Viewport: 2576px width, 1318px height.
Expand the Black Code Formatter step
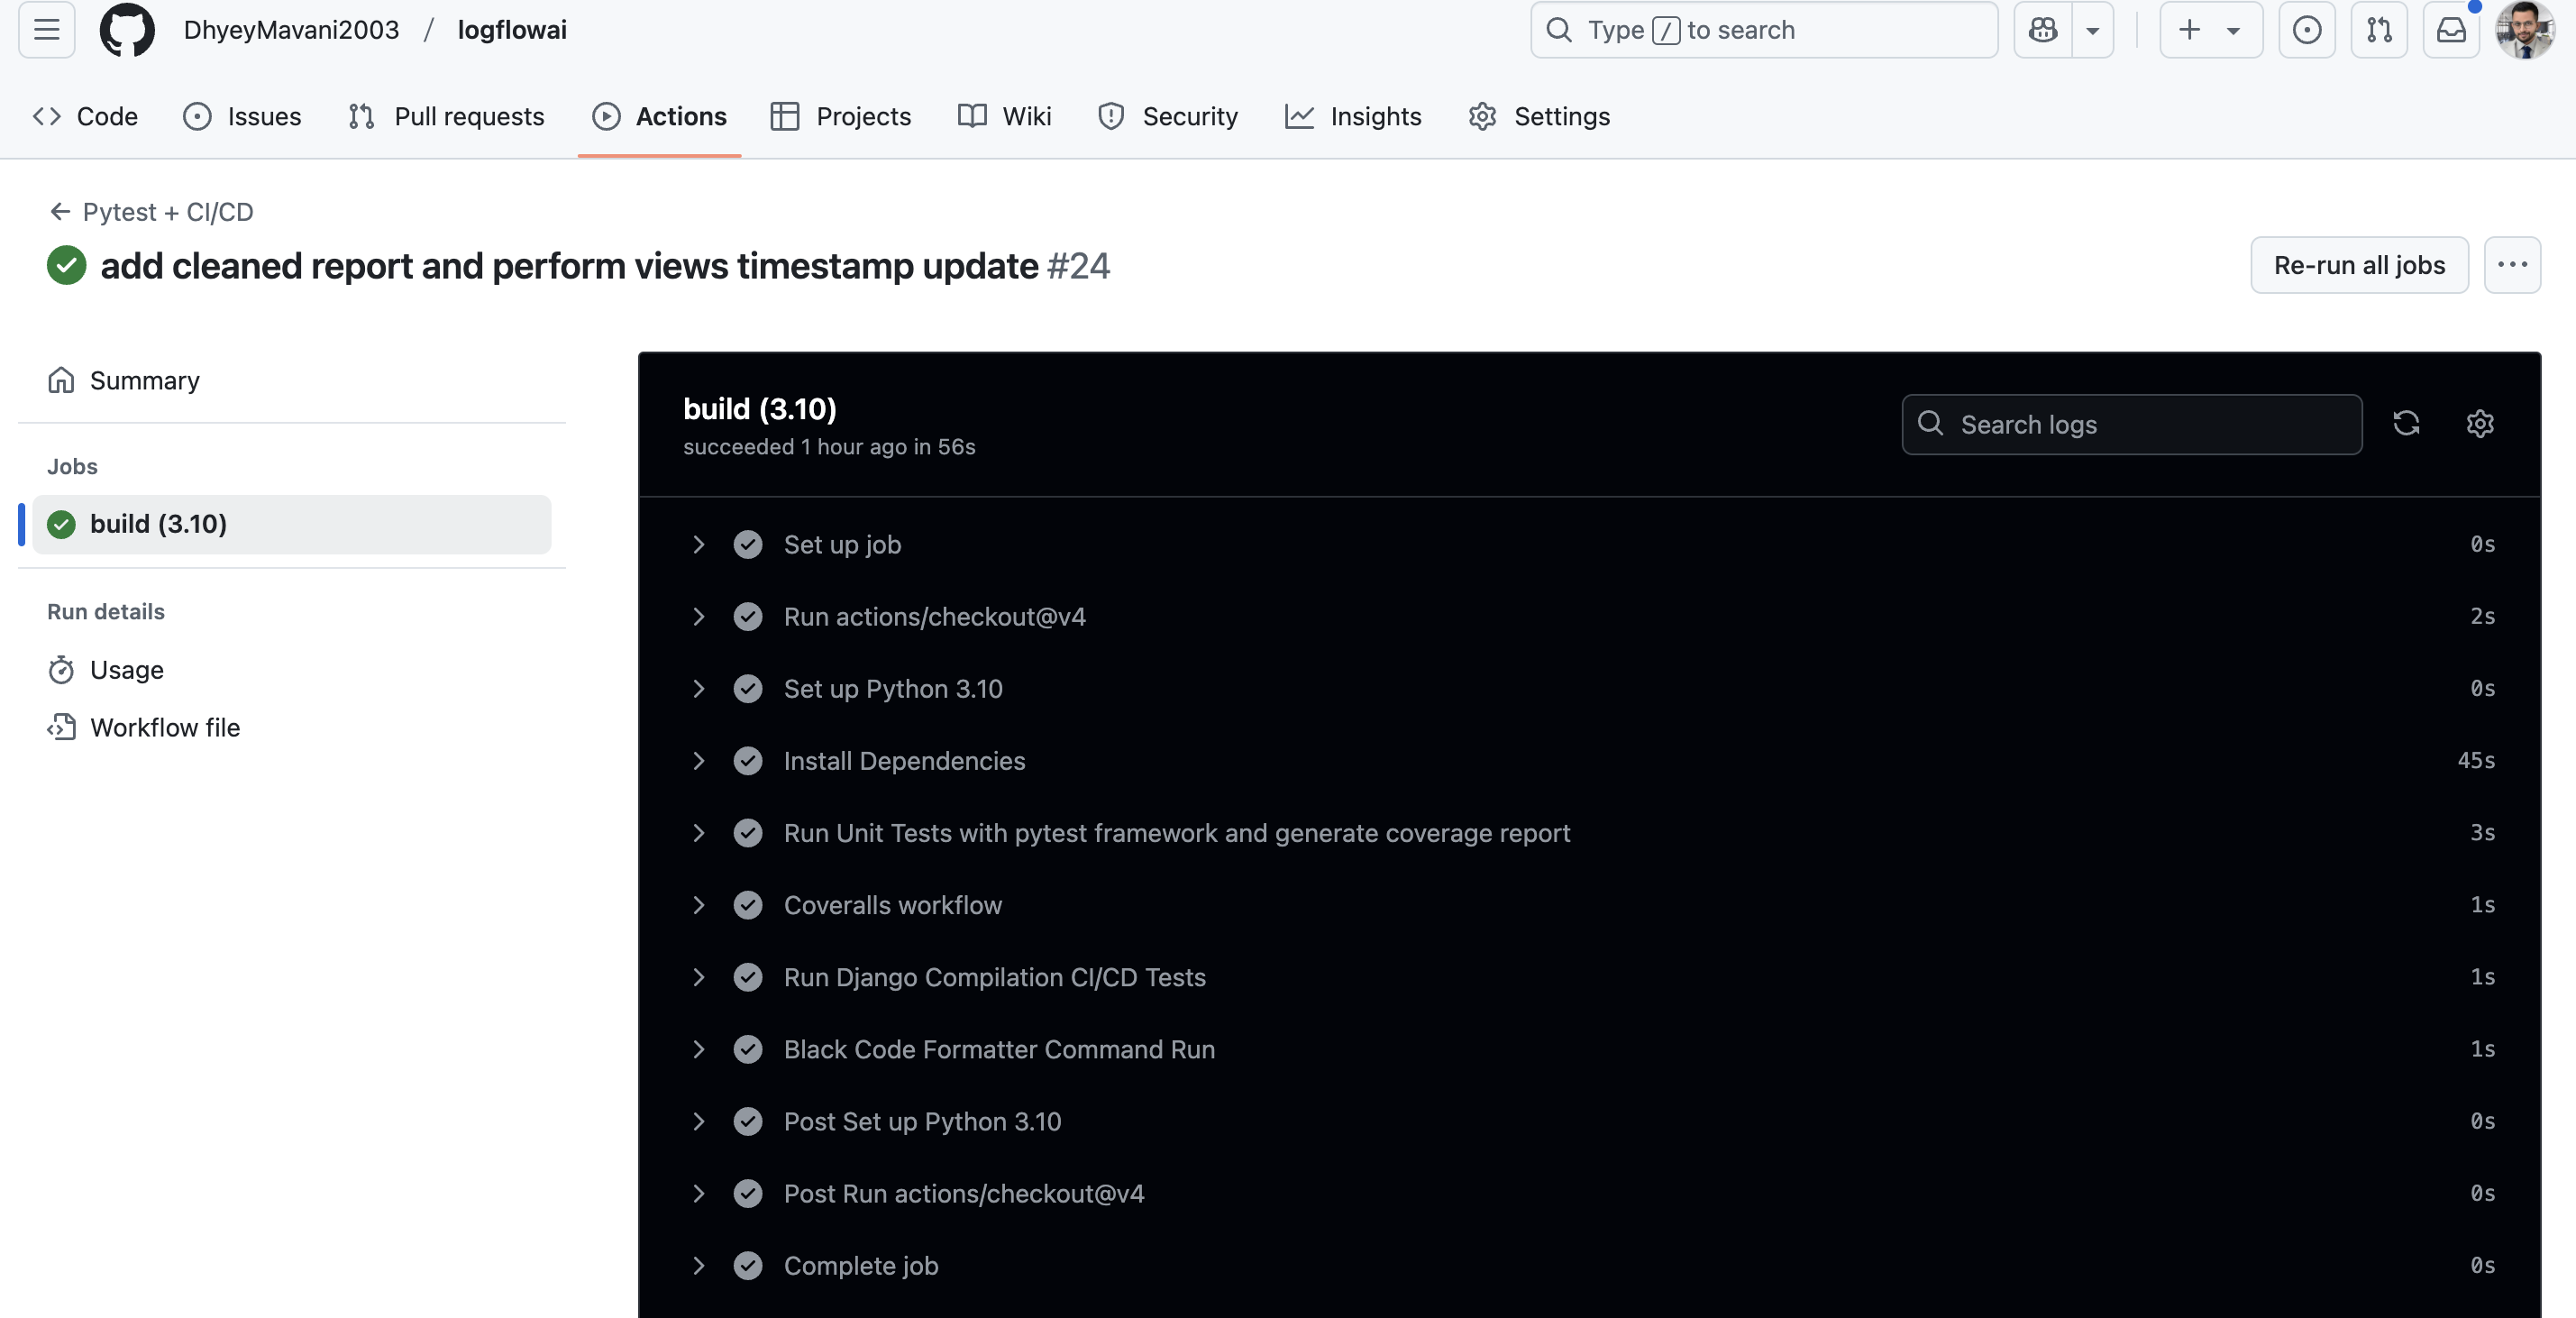pyautogui.click(x=699, y=1049)
